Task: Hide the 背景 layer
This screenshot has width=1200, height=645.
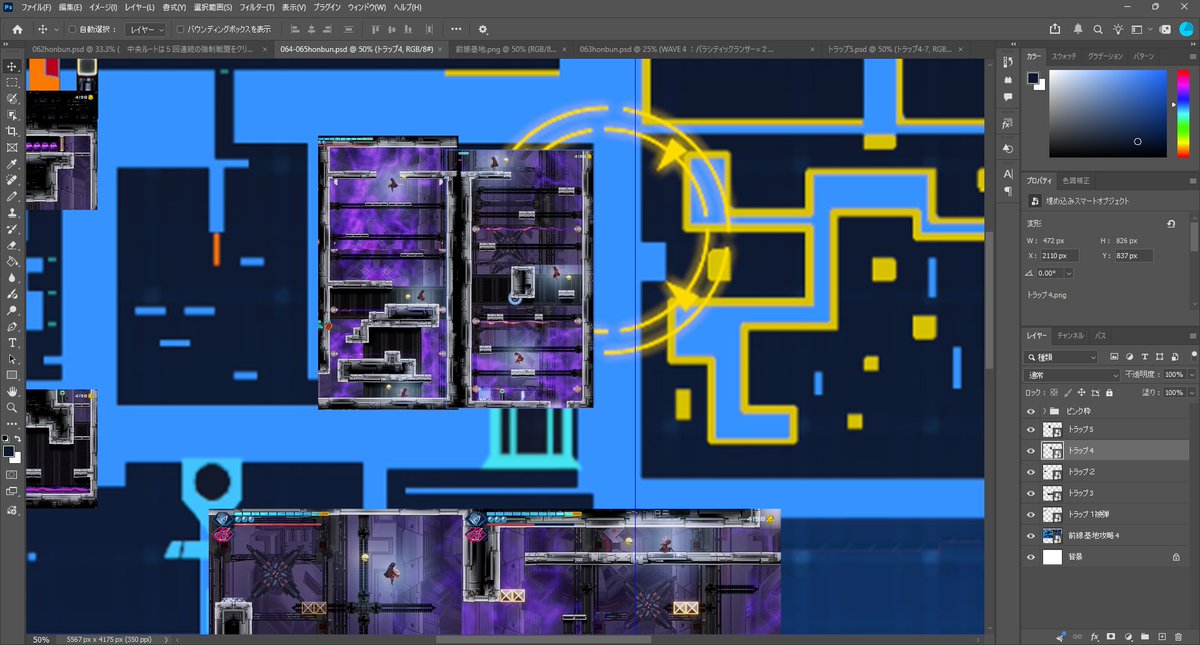Action: pyautogui.click(x=1030, y=556)
